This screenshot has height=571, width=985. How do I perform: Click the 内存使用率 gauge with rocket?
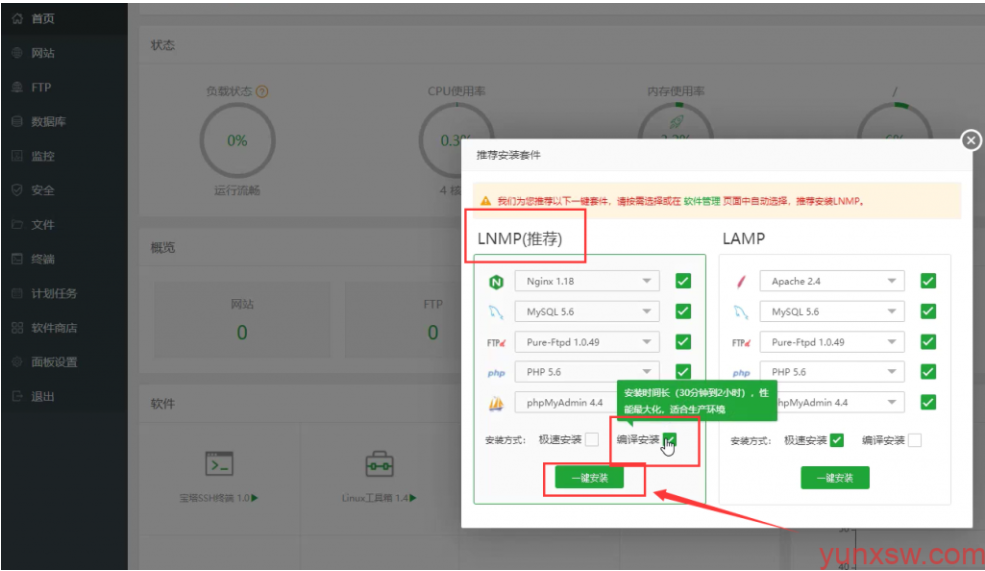click(x=675, y=121)
